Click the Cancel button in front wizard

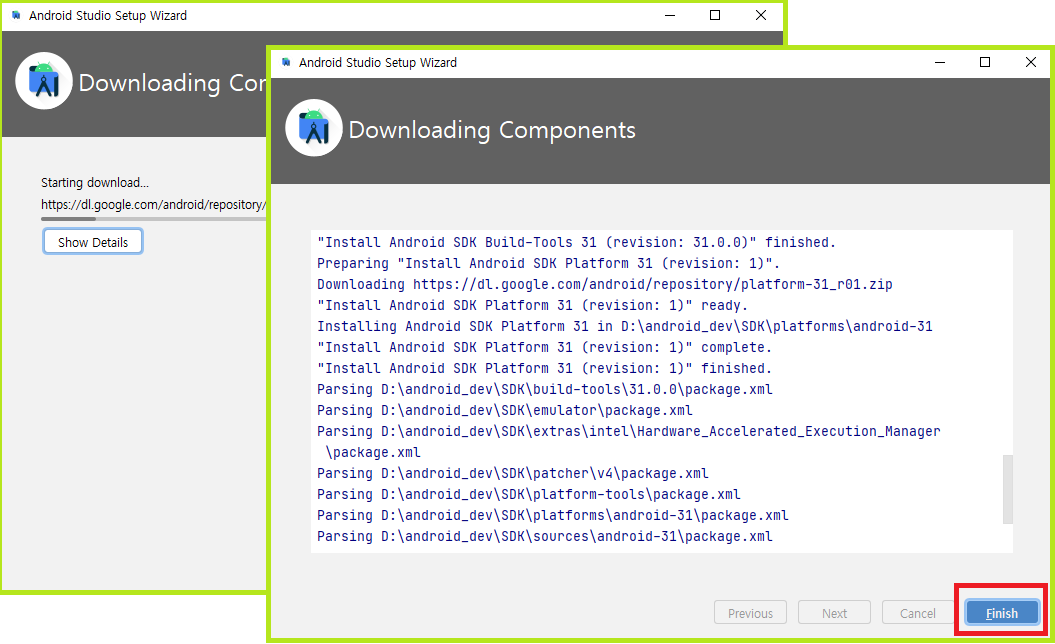pyautogui.click(x=918, y=613)
